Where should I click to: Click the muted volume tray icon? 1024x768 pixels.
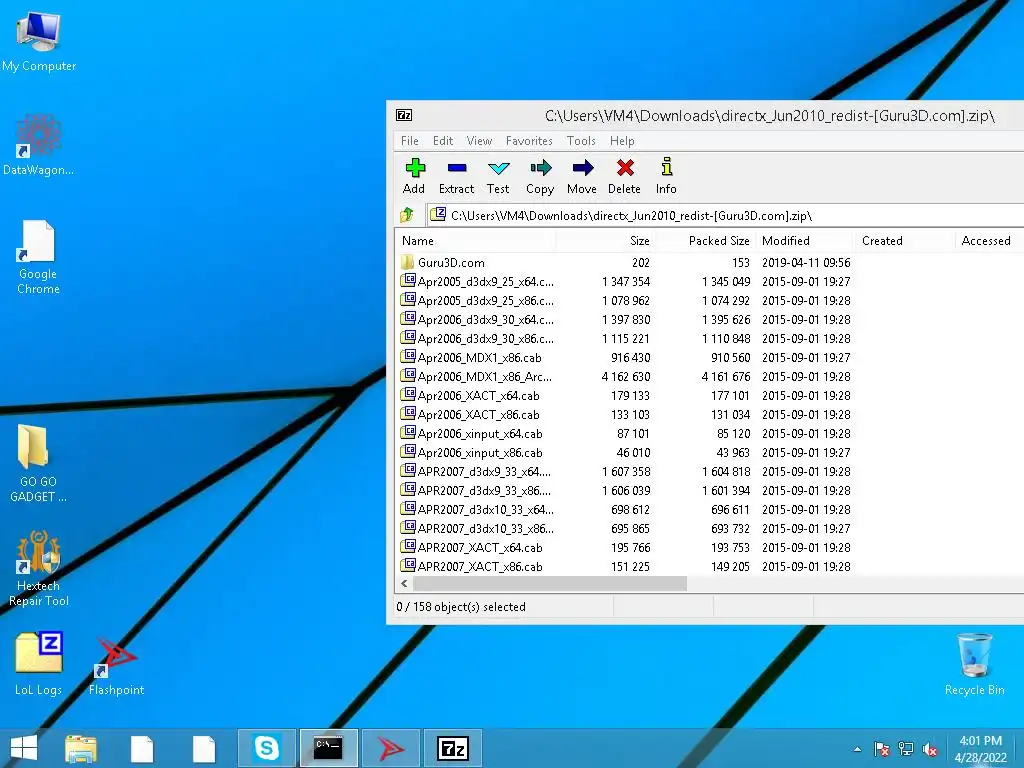pos(930,749)
